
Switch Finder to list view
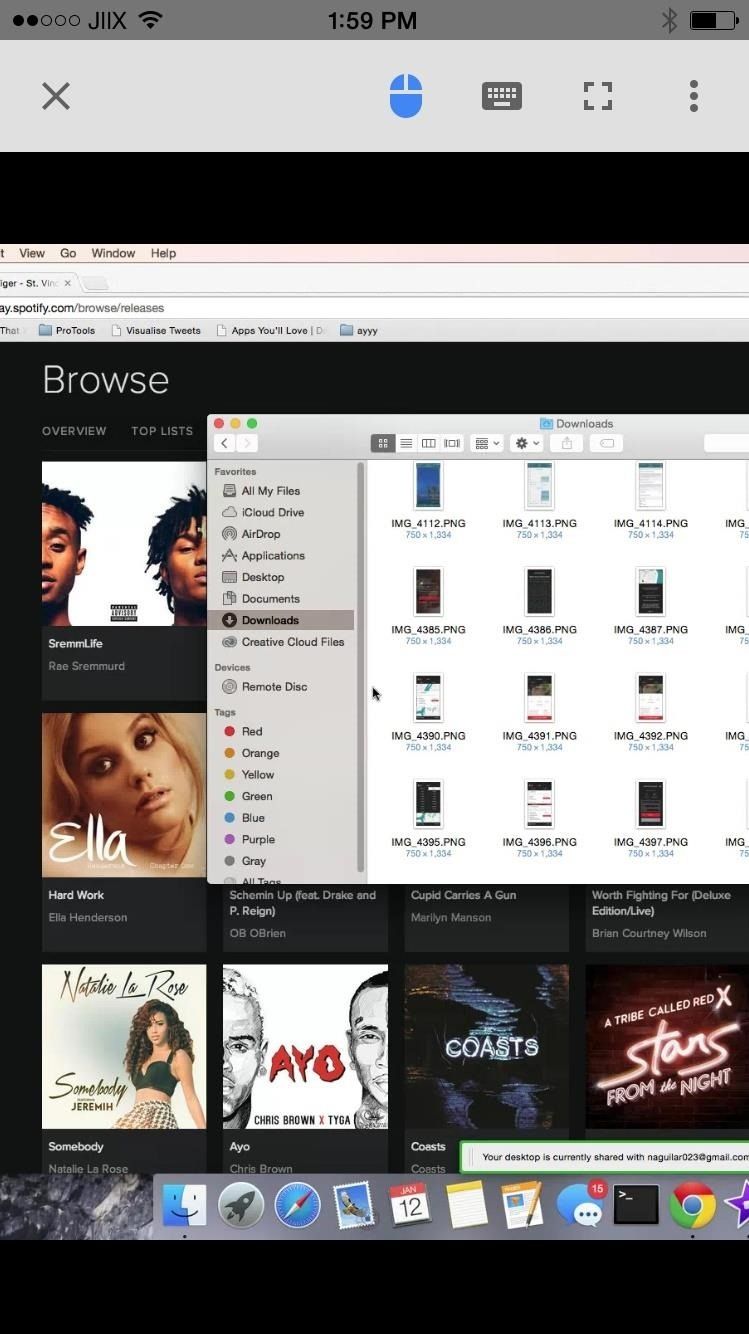[406, 443]
